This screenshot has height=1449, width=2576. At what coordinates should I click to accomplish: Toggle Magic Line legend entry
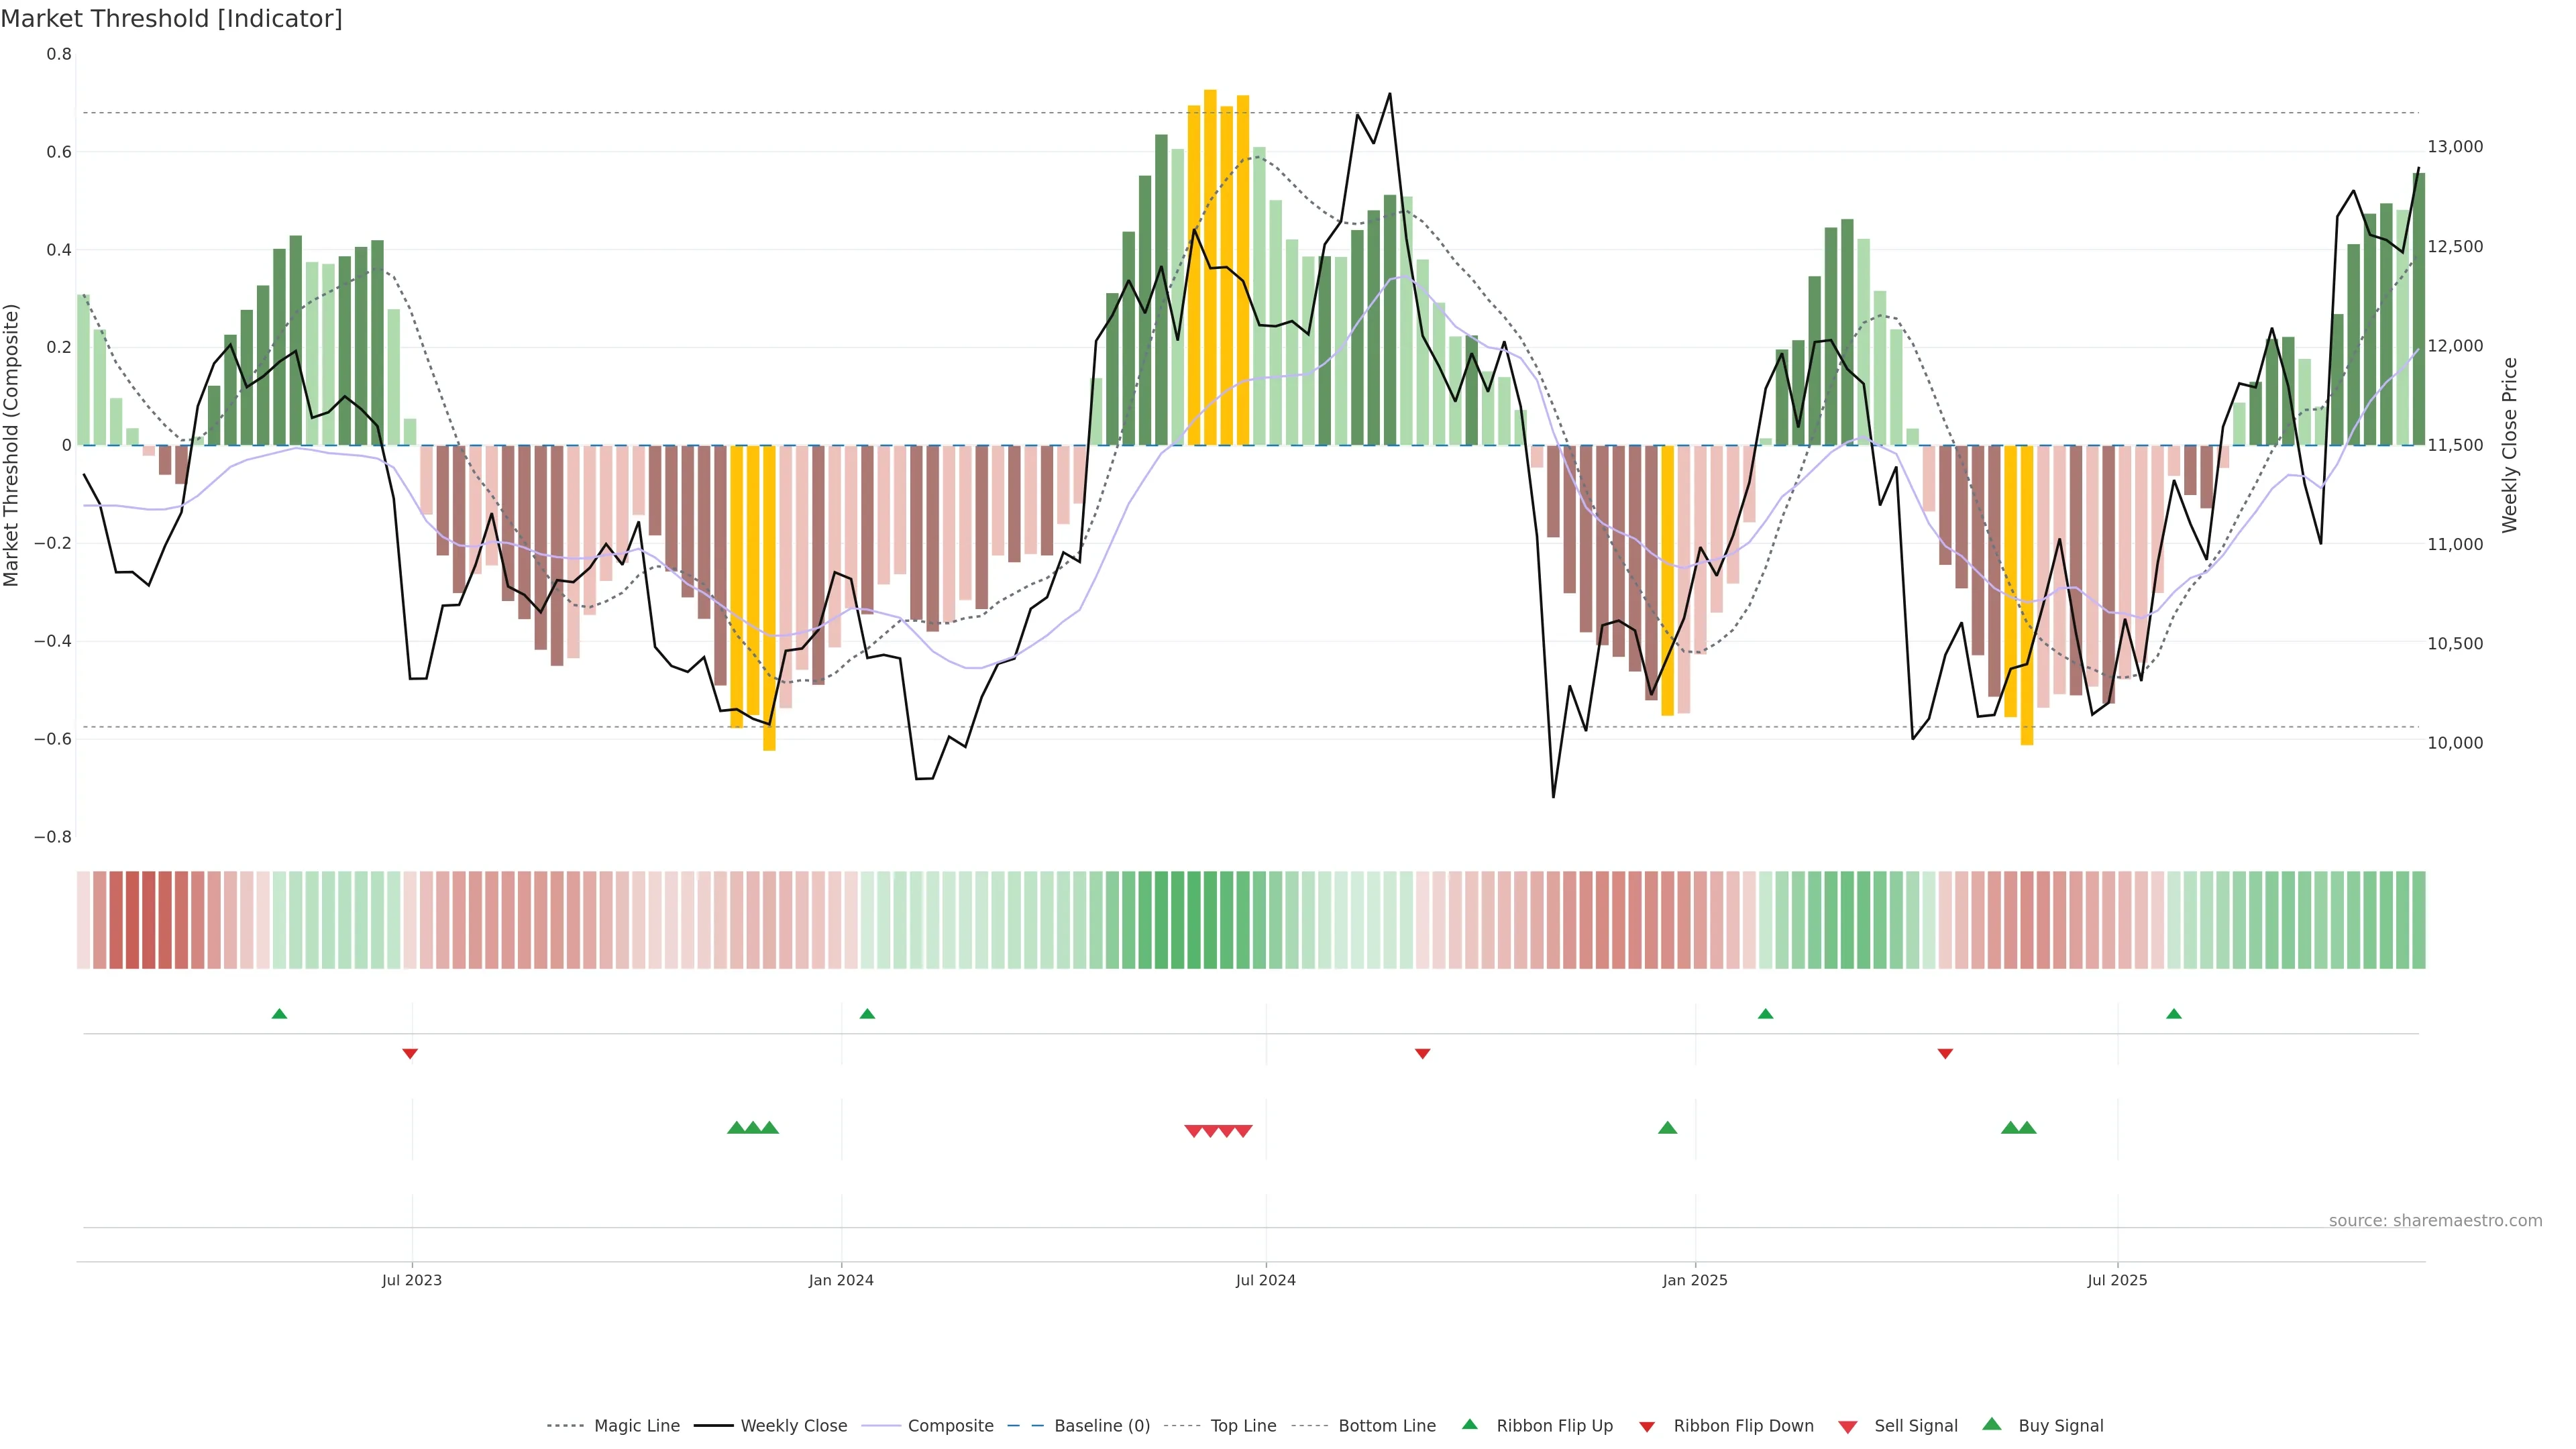coord(636,1426)
